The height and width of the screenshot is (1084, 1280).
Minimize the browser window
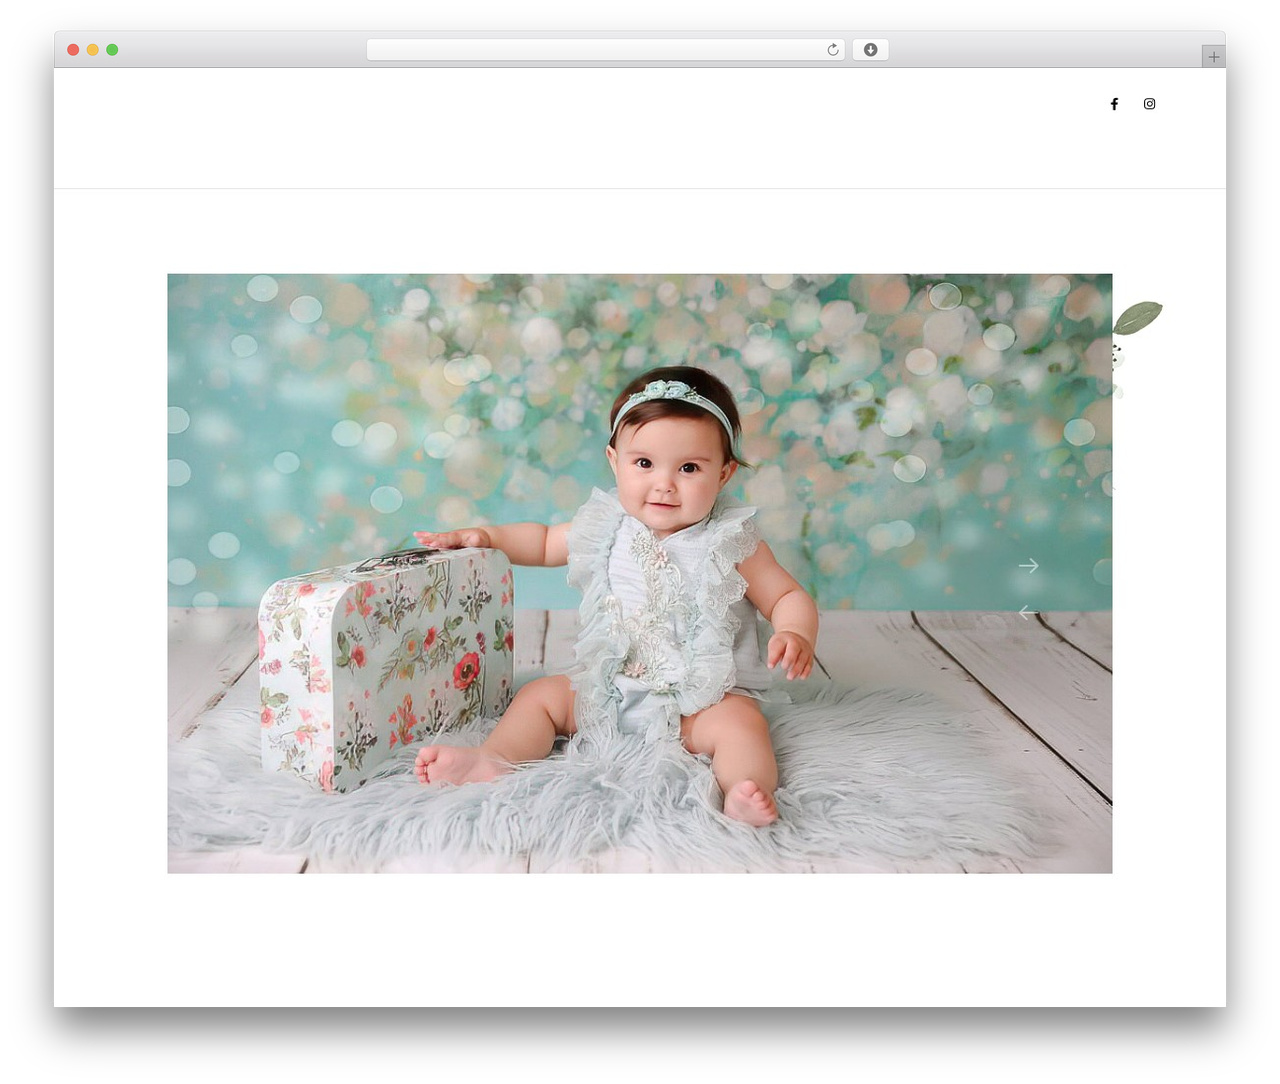point(93,50)
